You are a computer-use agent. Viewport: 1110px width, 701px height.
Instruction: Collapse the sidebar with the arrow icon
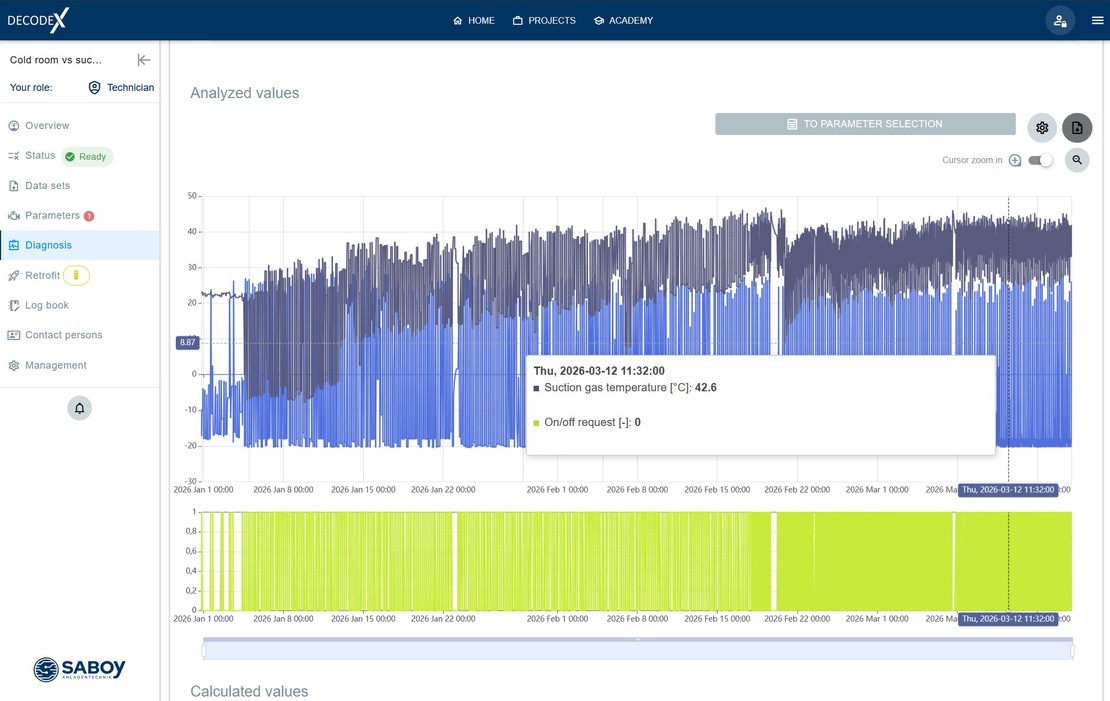click(x=144, y=60)
